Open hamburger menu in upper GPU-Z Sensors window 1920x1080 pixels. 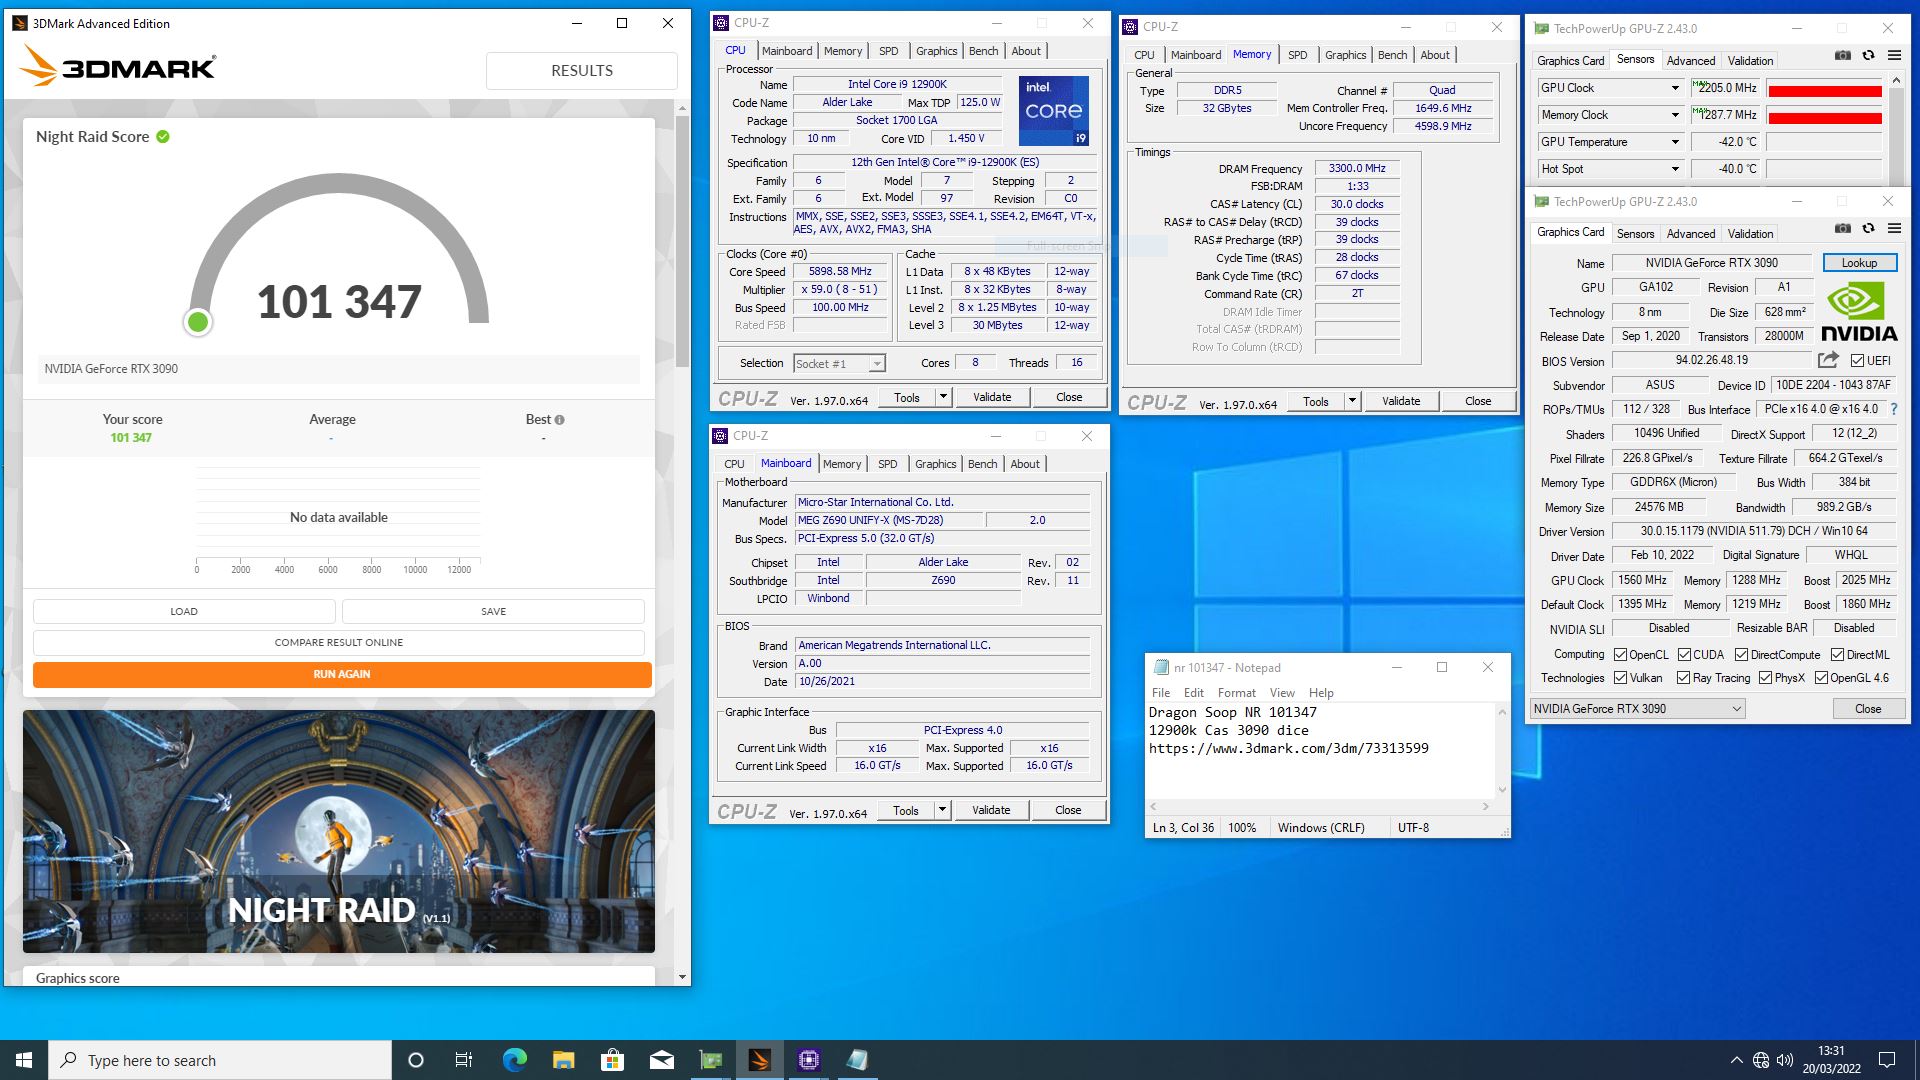point(1894,56)
